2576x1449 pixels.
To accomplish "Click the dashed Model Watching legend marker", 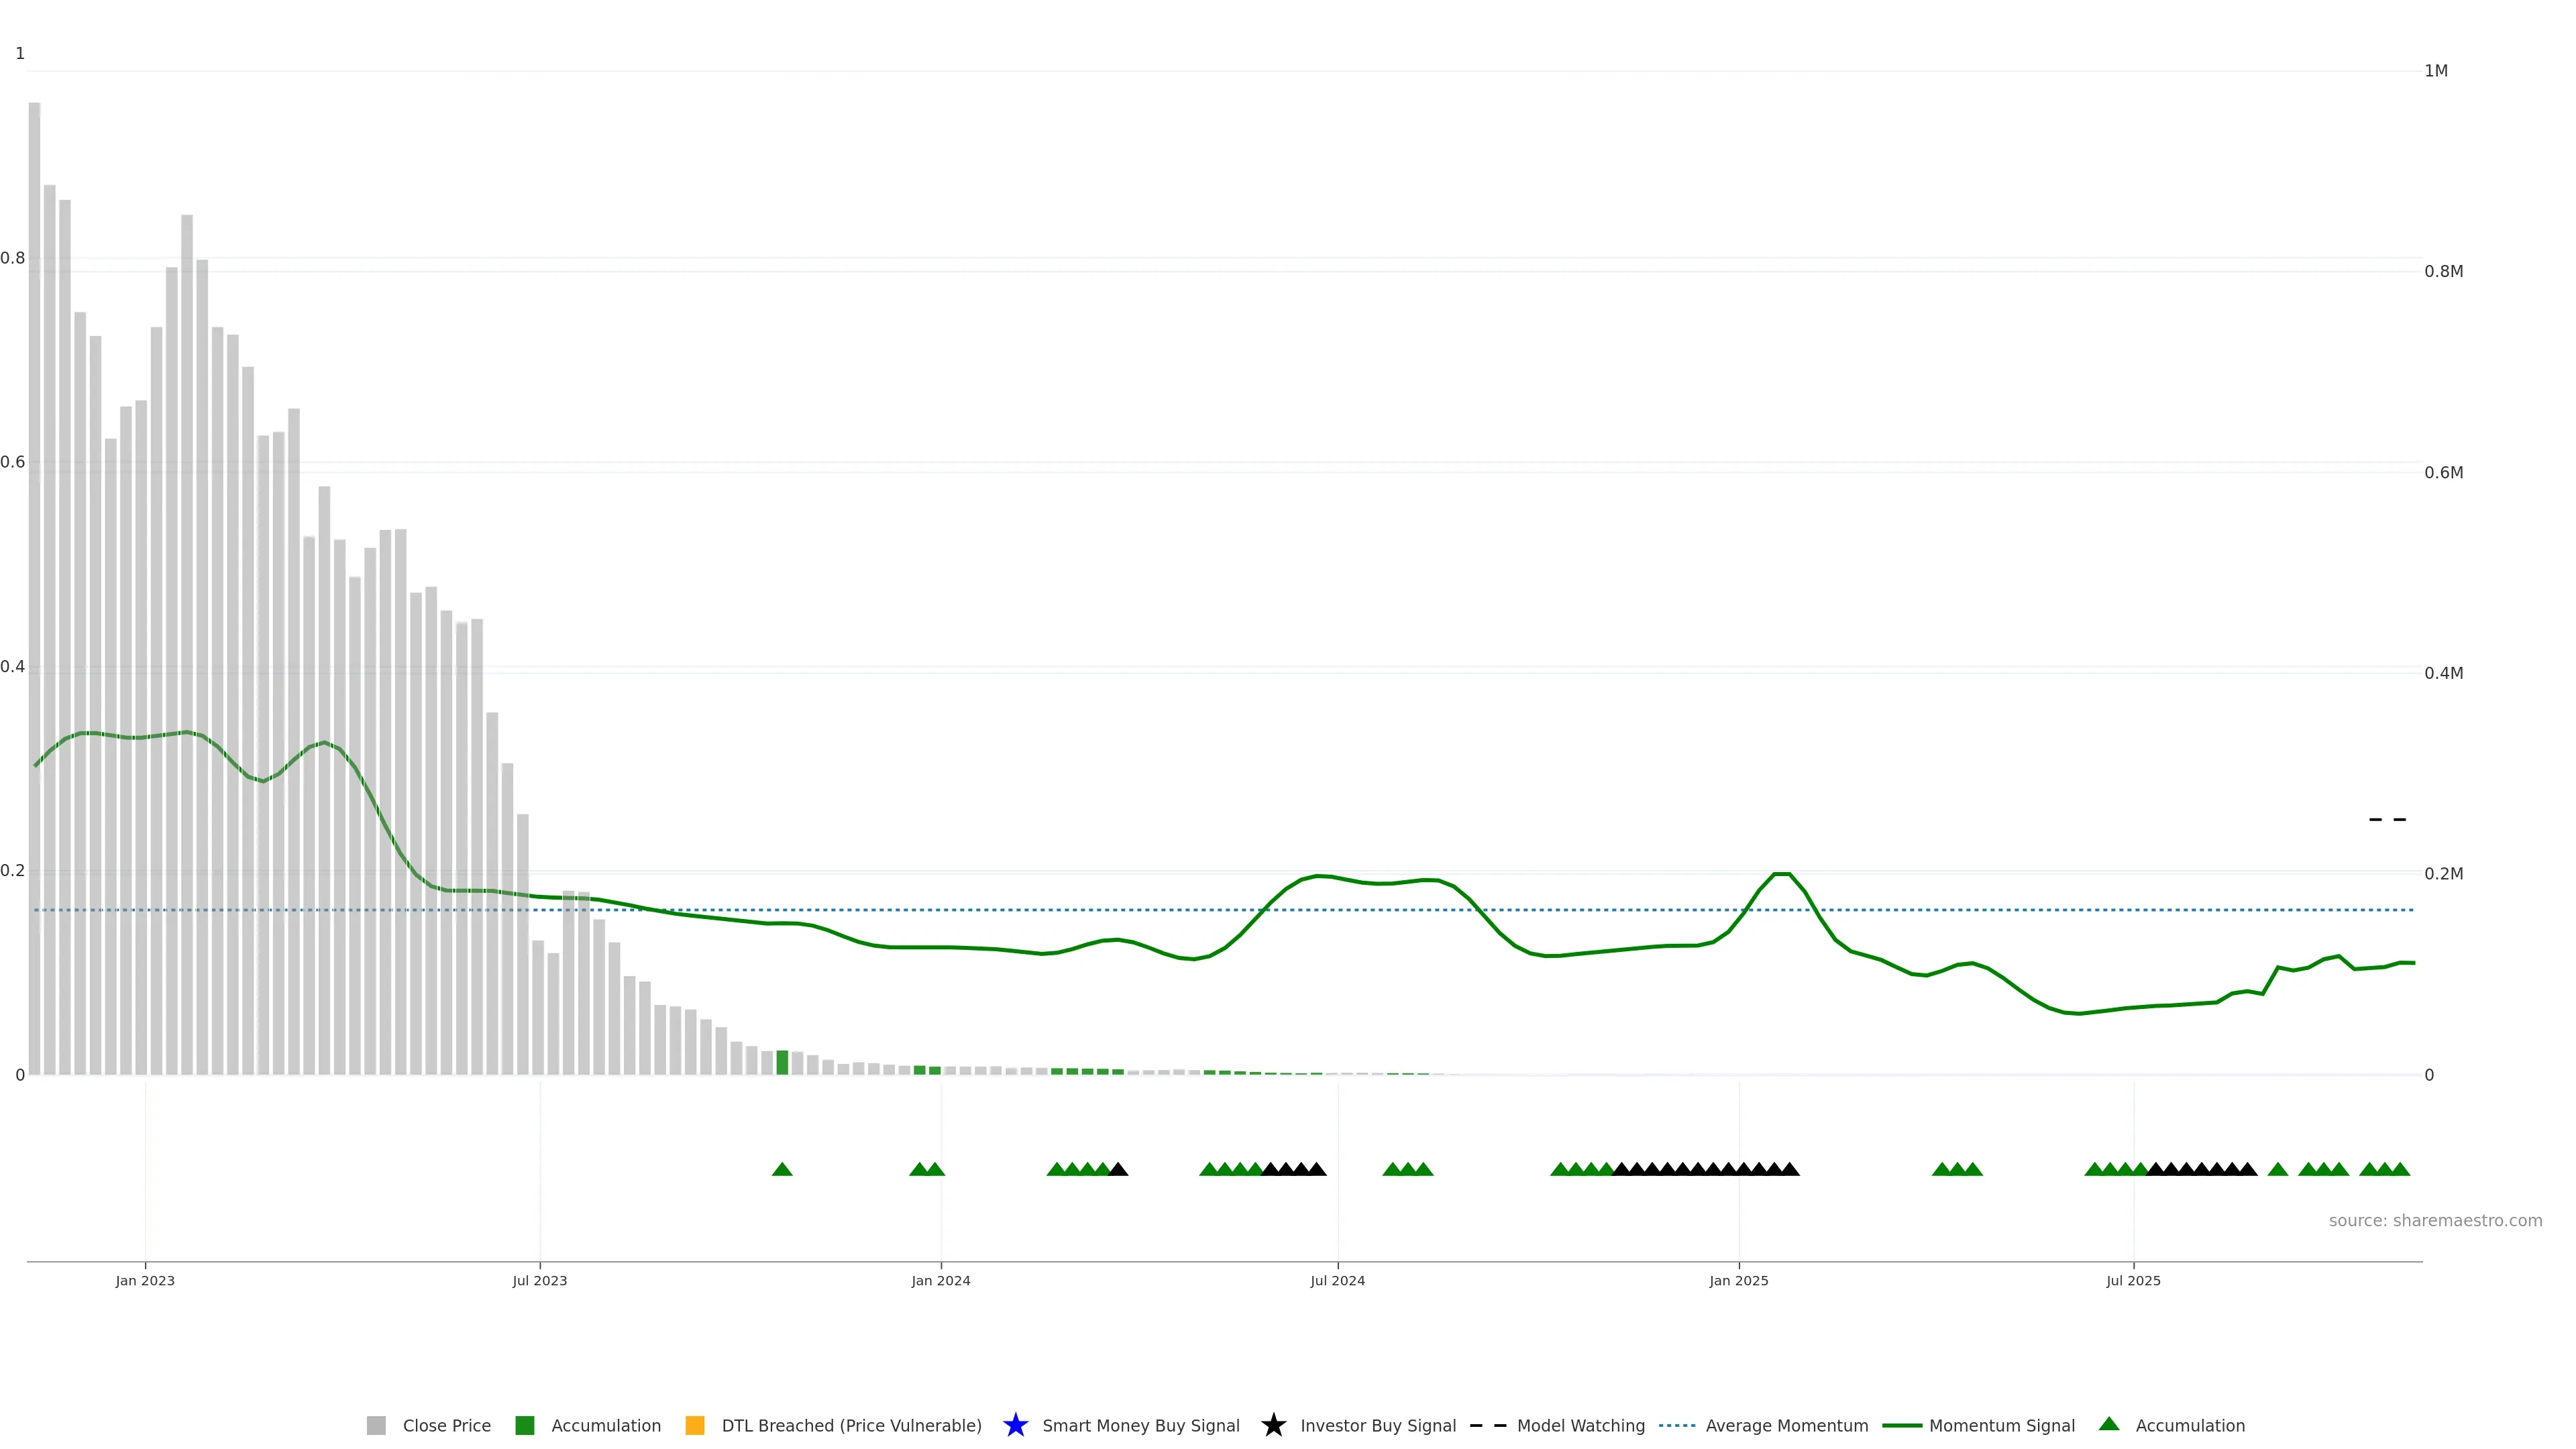I will (x=1488, y=1425).
